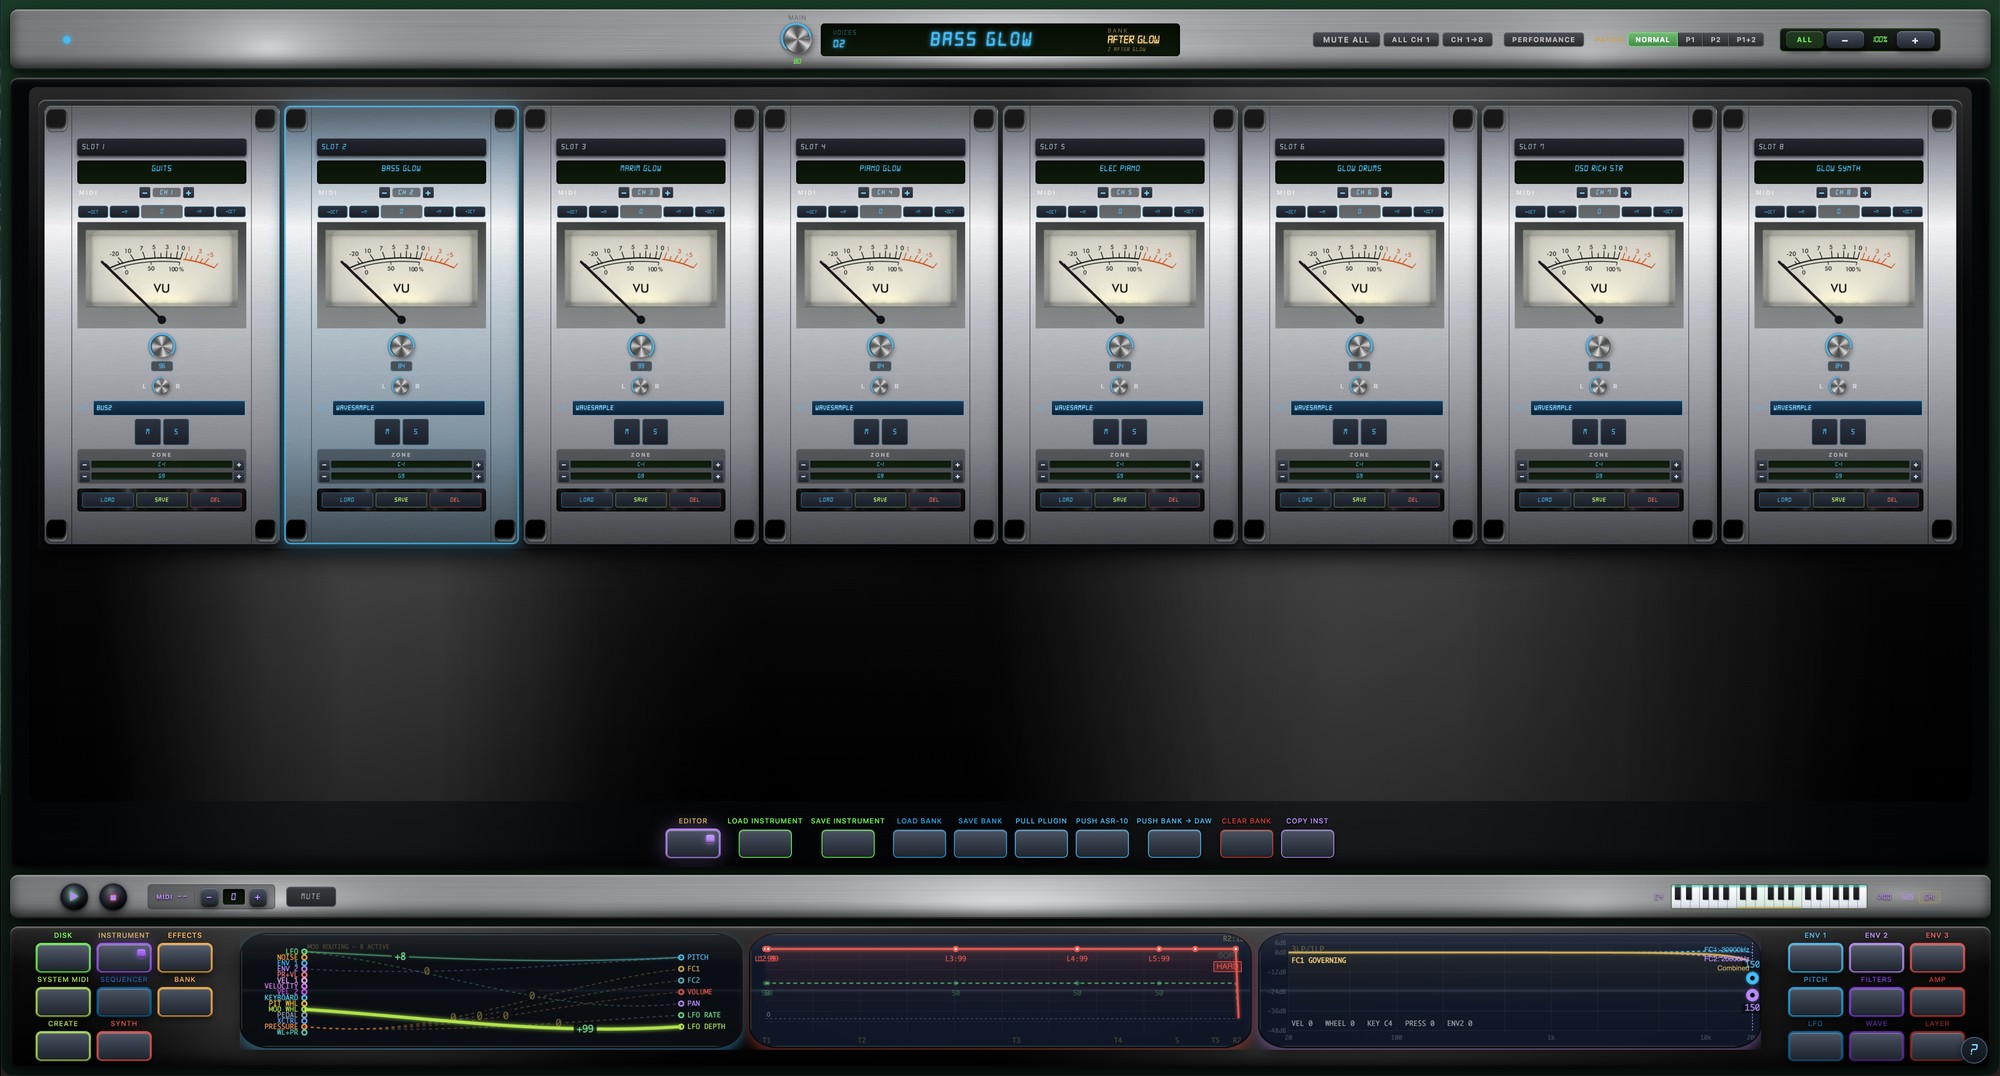Switch to NORMAL performance mode

tap(1652, 40)
